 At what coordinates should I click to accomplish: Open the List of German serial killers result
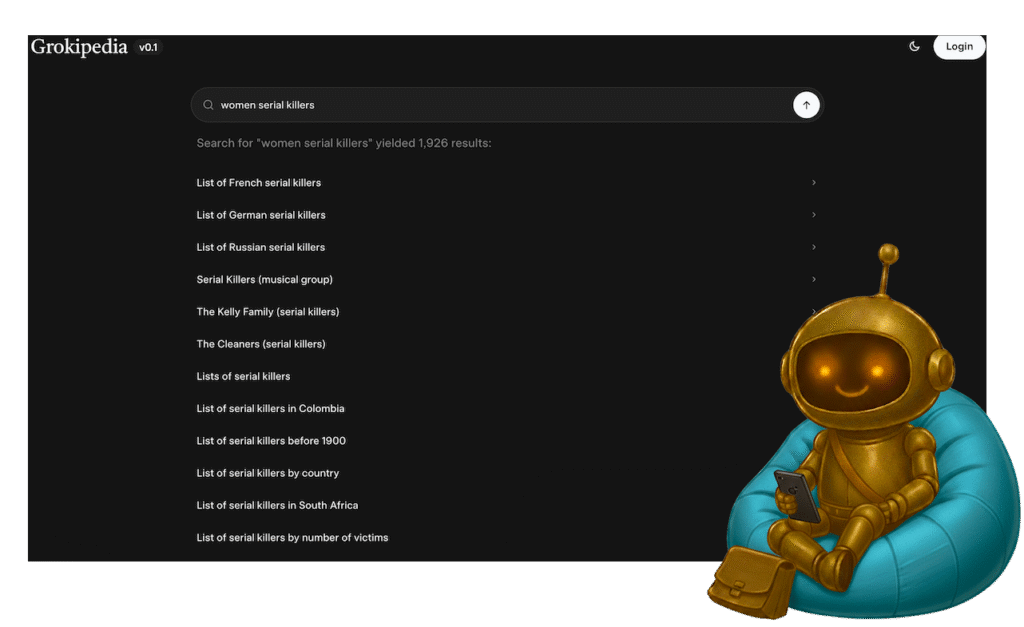tap(260, 214)
